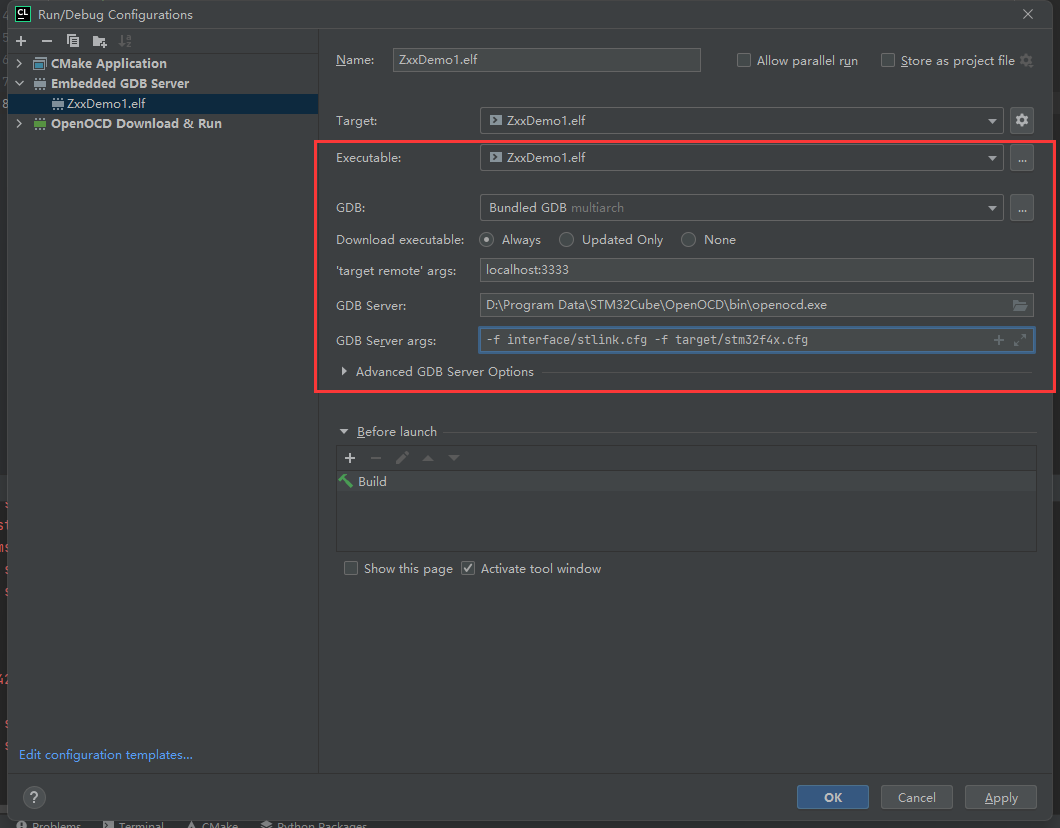1060x828 pixels.
Task: Expand Advanced GDB Server Options
Action: [x=344, y=372]
